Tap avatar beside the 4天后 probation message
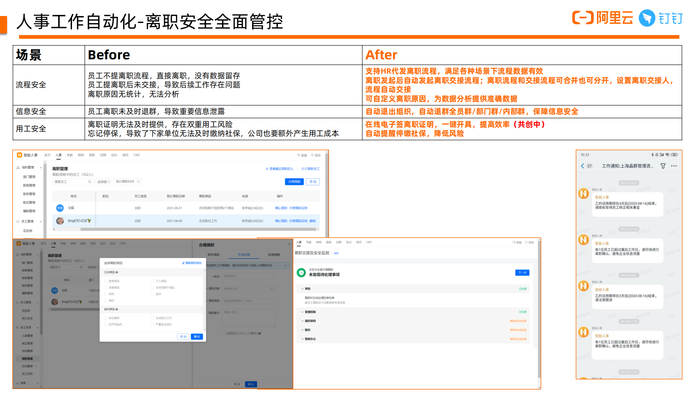The width and height of the screenshot is (700, 393). 583,193
